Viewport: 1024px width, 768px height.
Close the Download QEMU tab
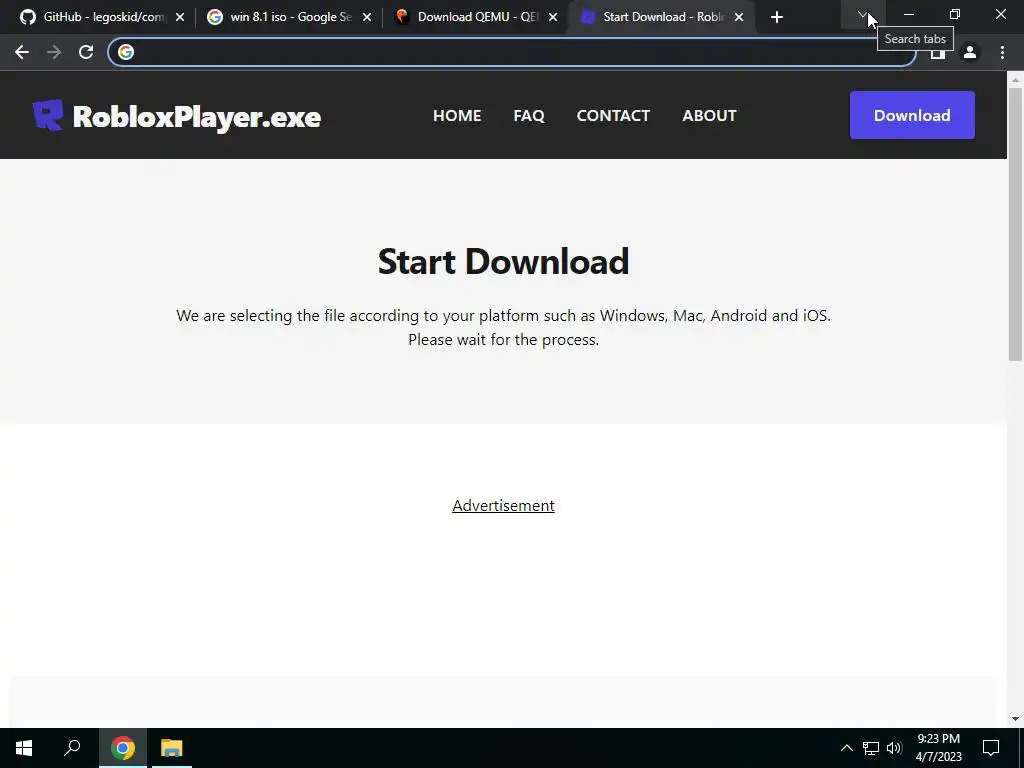[553, 17]
